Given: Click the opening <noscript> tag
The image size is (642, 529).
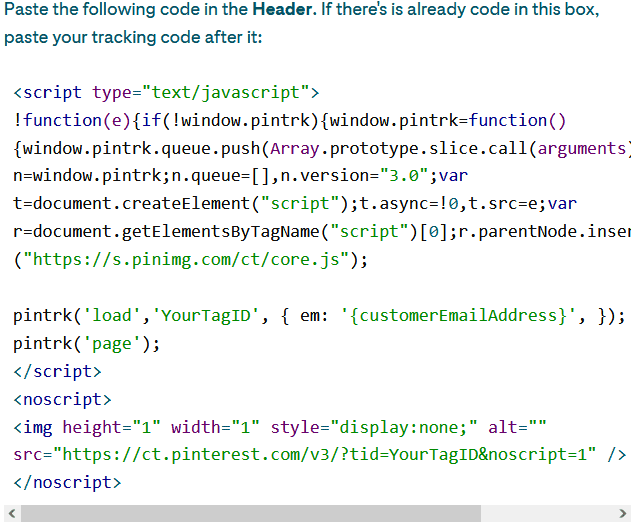Looking at the screenshot, I should (62, 399).
